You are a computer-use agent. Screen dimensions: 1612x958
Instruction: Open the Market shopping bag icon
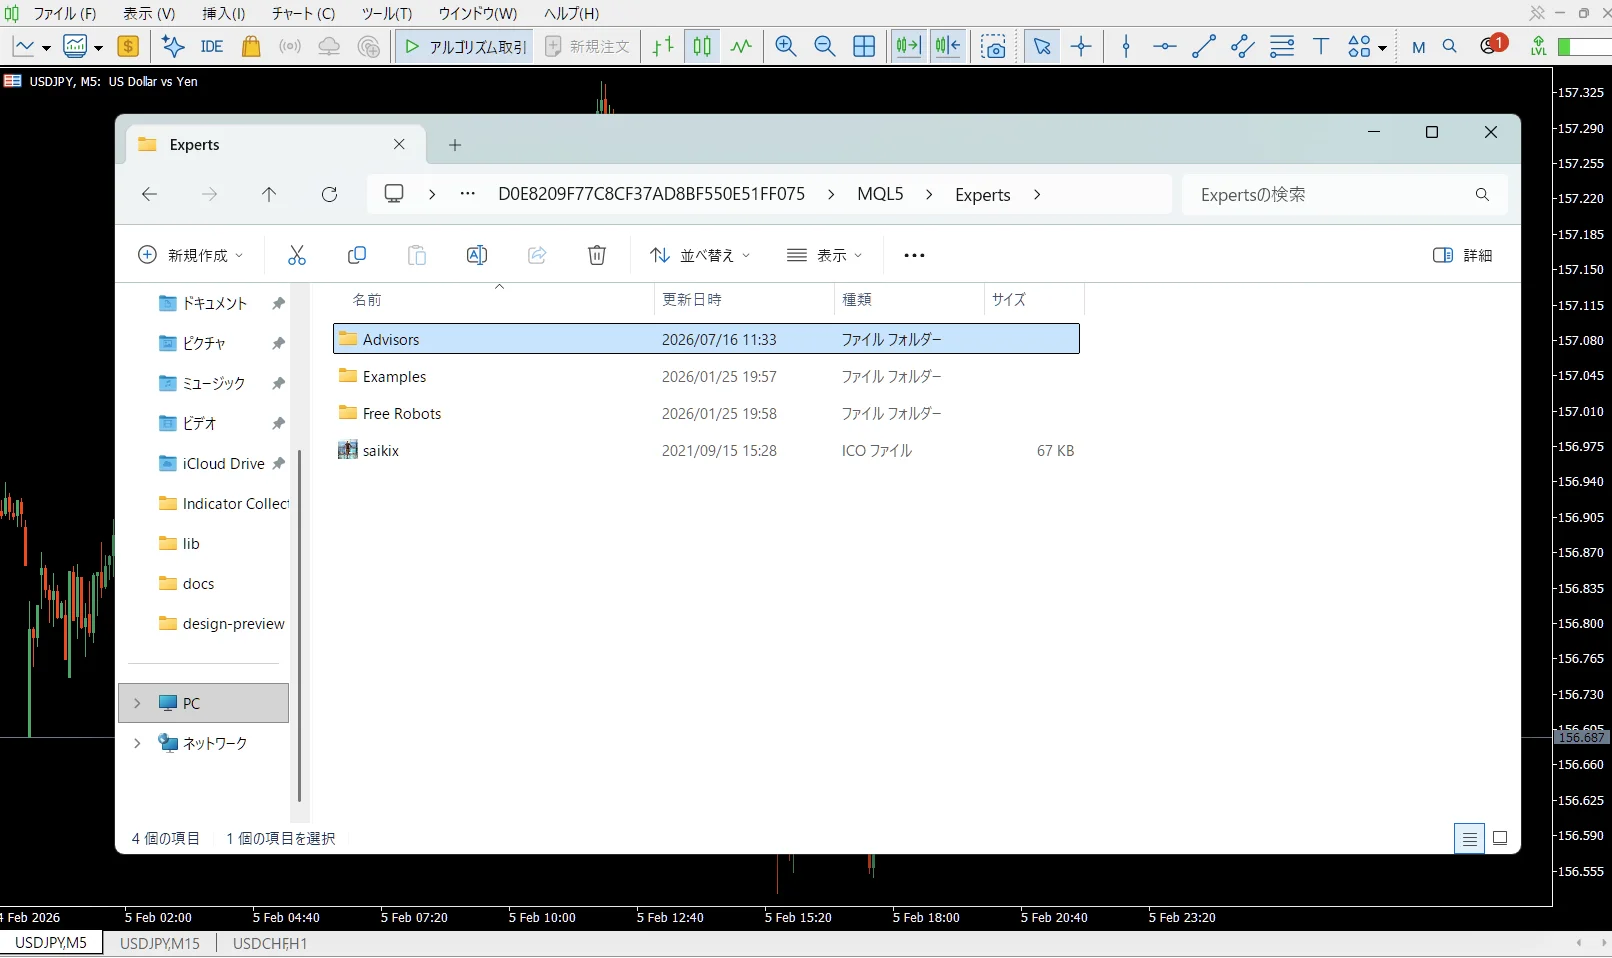click(x=251, y=46)
